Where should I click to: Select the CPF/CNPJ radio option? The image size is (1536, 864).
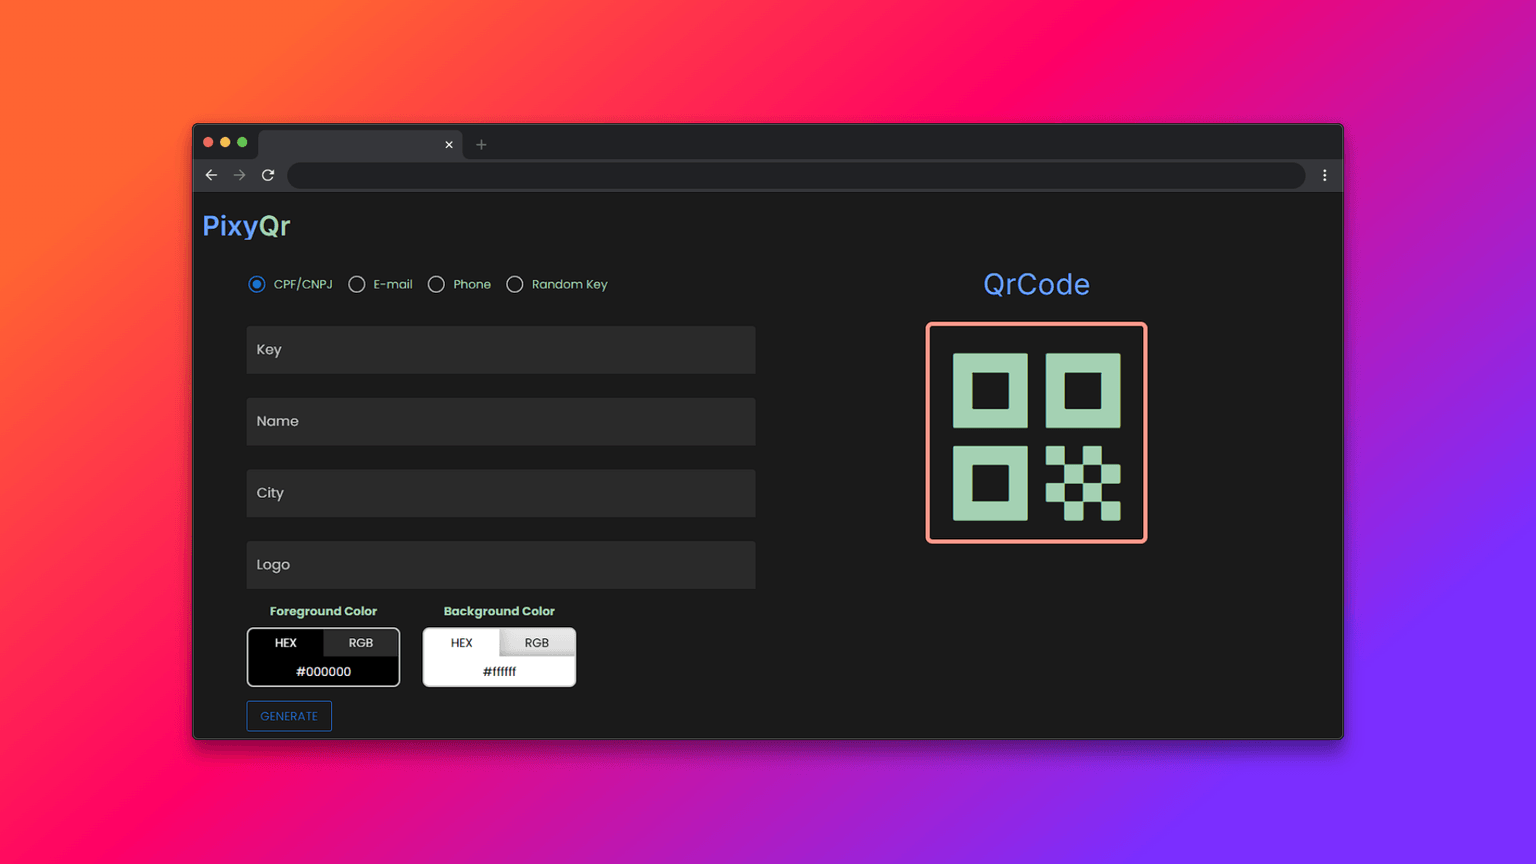point(257,284)
